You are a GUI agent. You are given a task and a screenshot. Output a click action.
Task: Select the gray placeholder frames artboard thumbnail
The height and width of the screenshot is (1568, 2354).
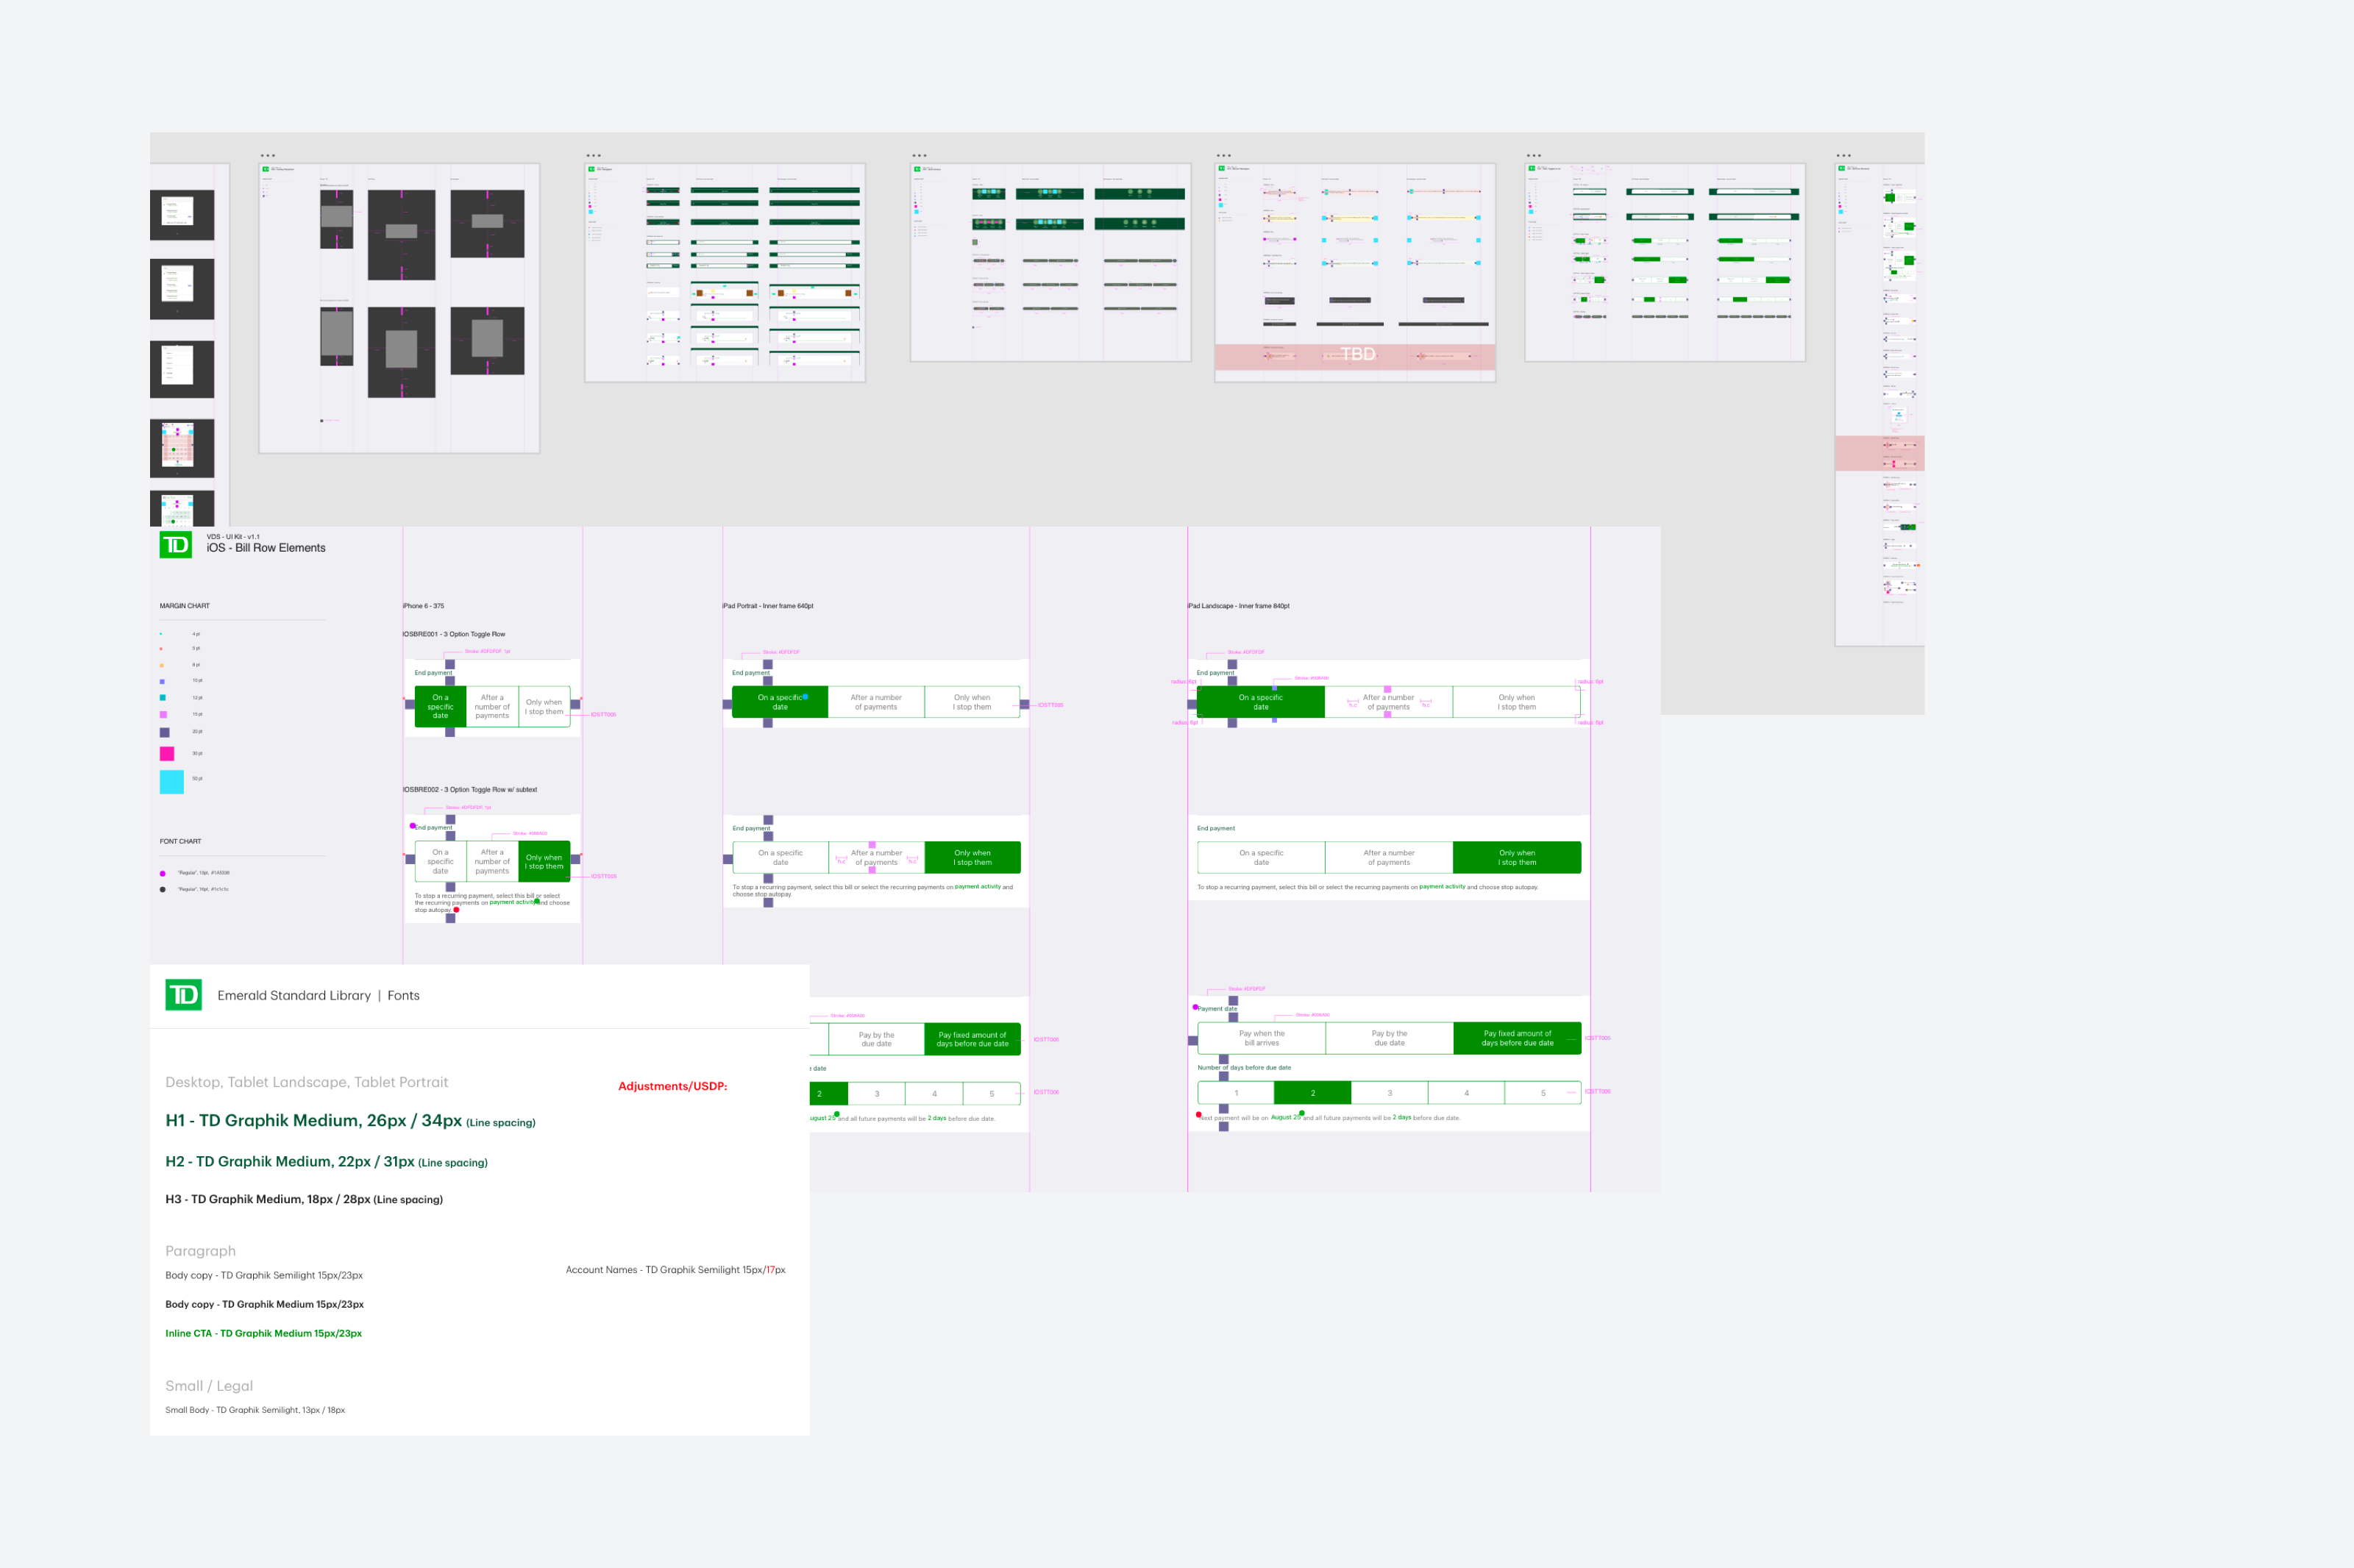pos(399,308)
